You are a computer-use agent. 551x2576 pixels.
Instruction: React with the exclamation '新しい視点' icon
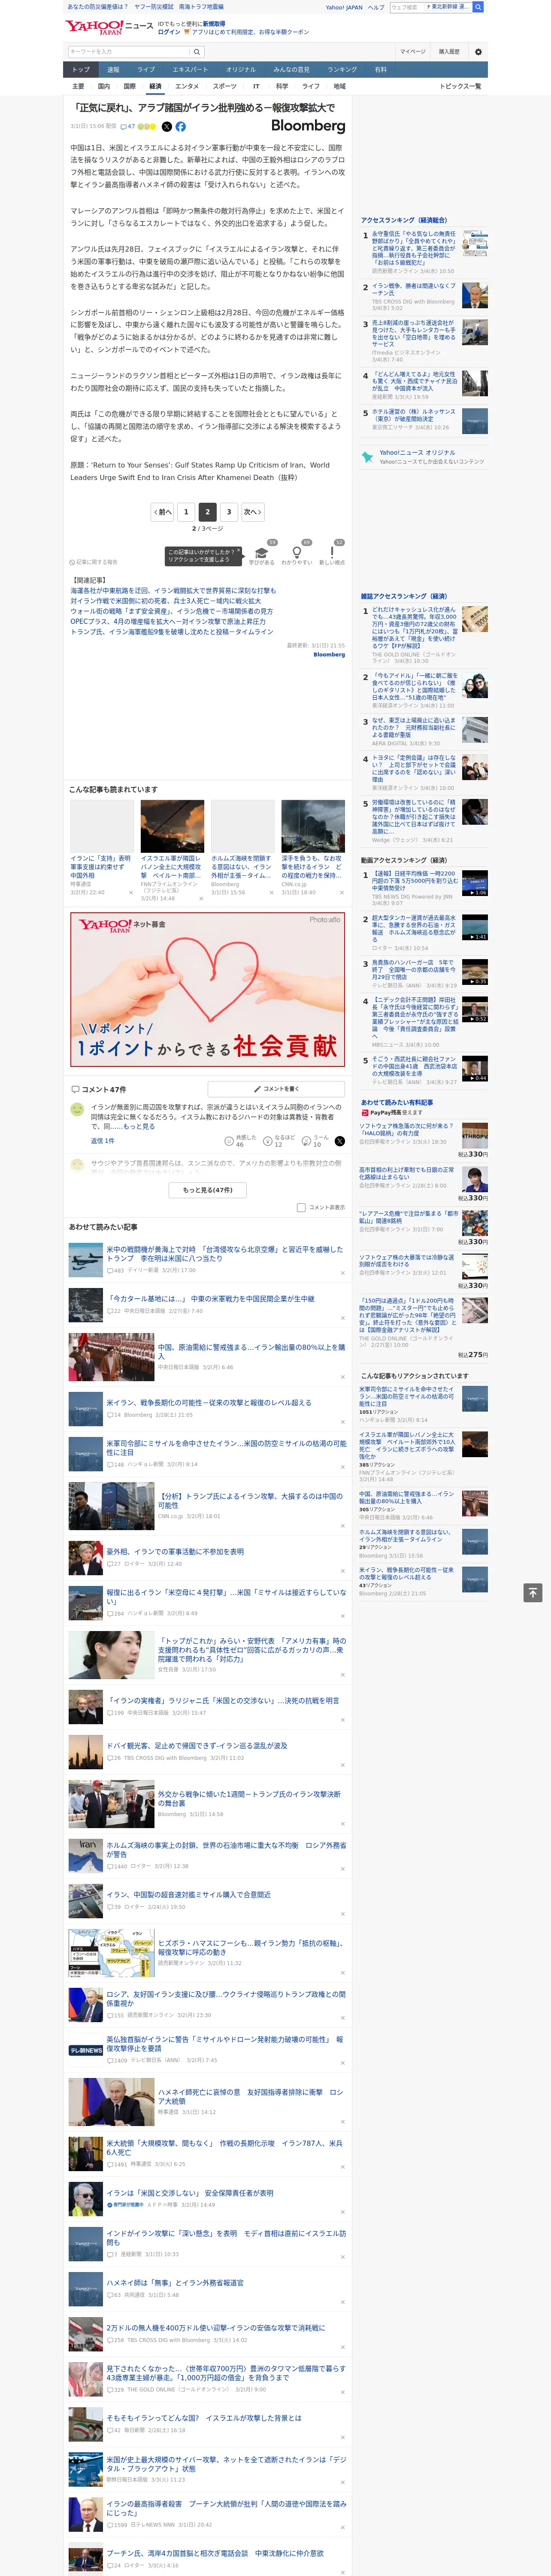coord(332,552)
